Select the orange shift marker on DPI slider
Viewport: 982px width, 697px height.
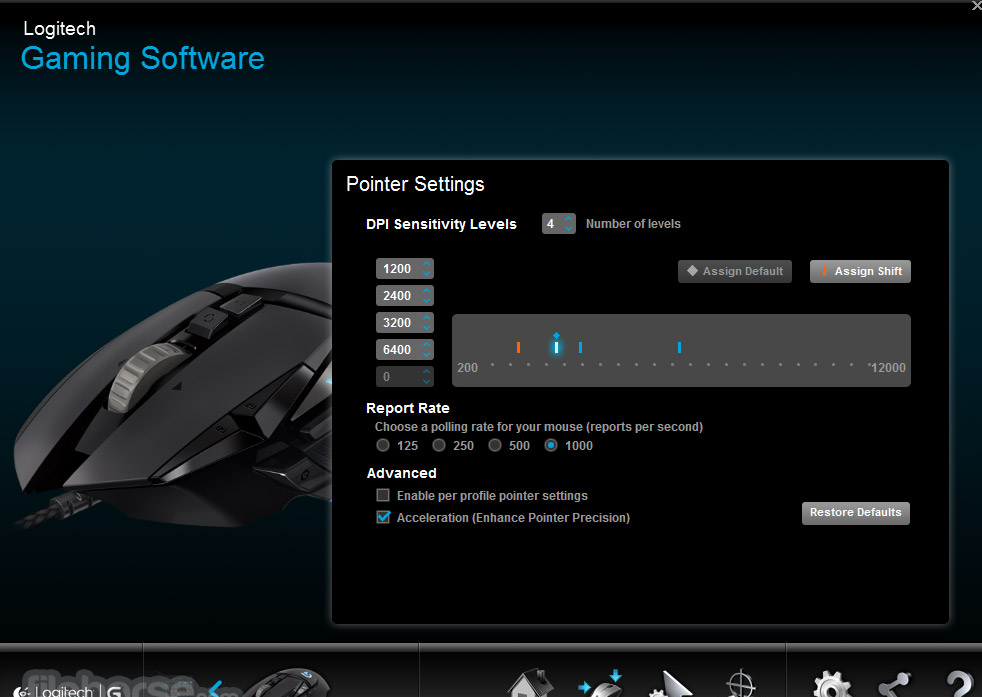click(x=519, y=347)
